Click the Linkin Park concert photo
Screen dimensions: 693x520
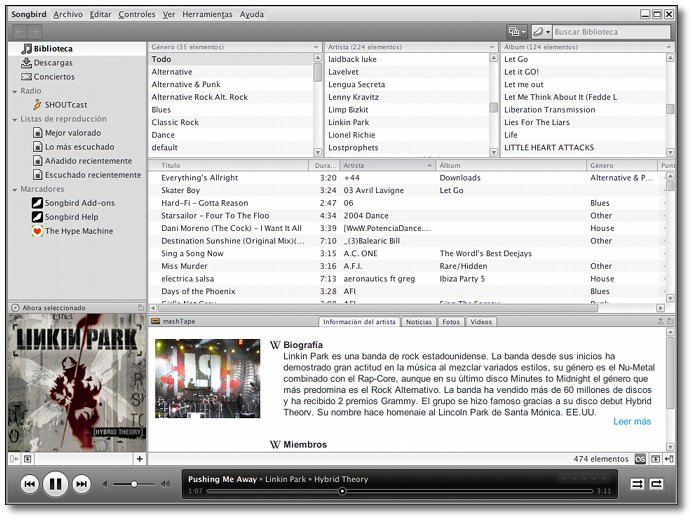point(208,379)
